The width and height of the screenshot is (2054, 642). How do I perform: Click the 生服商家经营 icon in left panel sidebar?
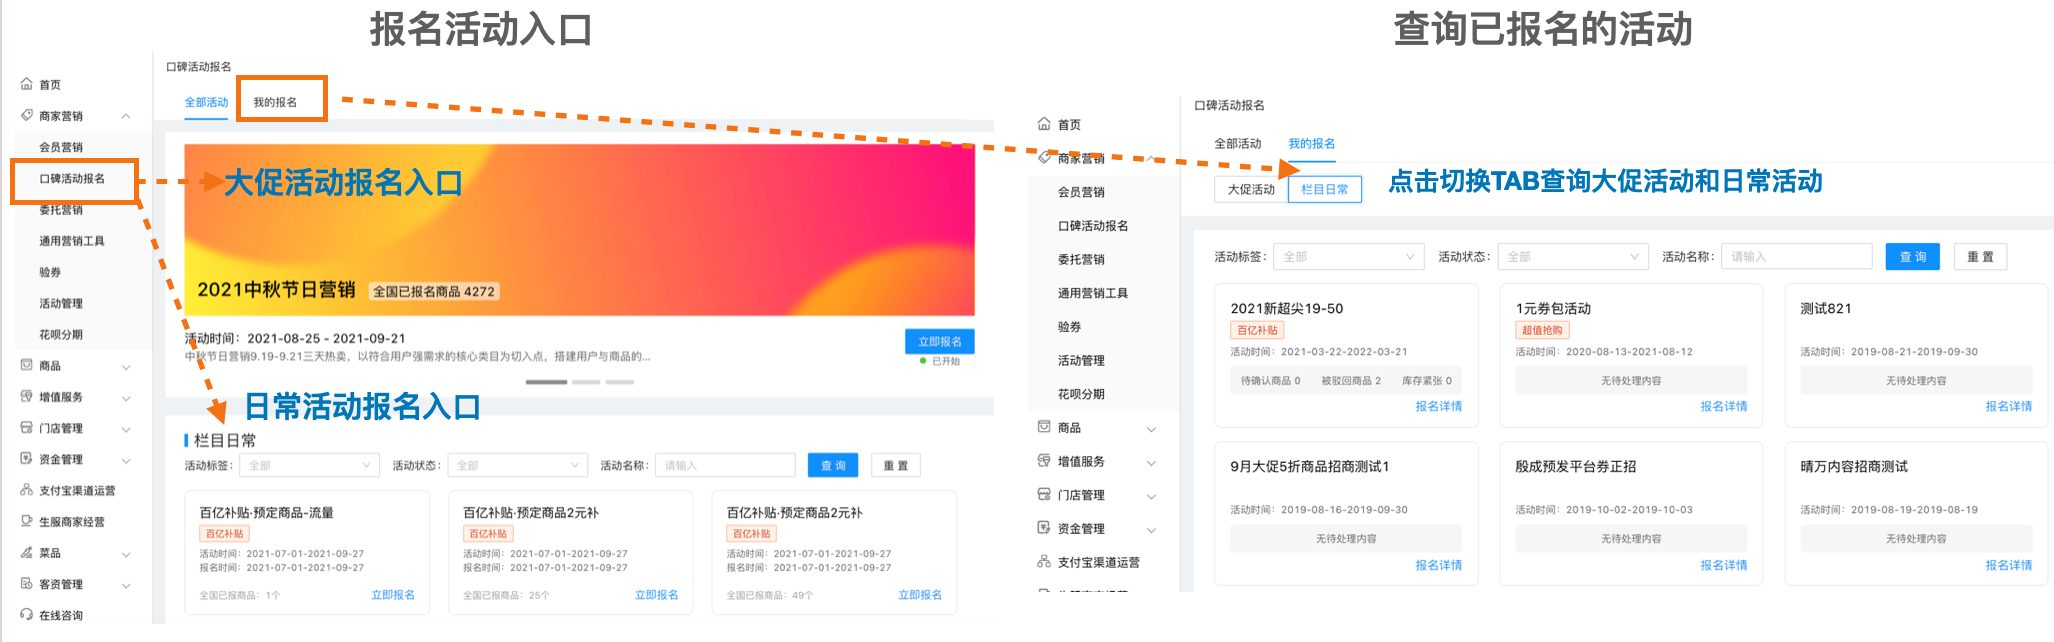click(27, 521)
